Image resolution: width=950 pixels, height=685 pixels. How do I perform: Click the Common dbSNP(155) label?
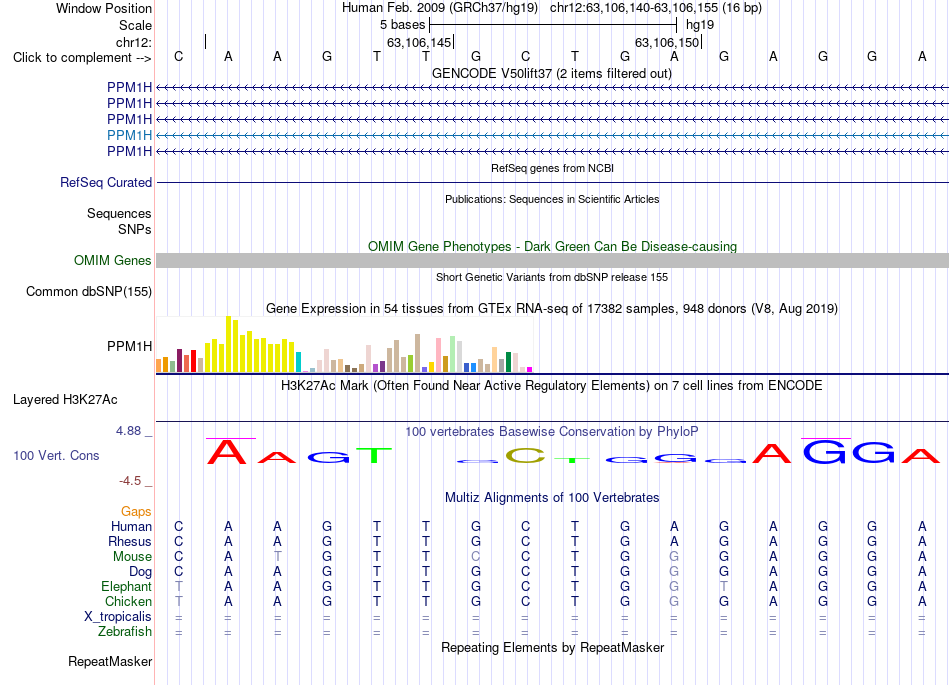[89, 291]
